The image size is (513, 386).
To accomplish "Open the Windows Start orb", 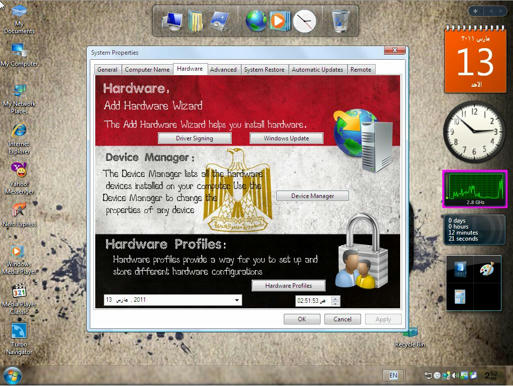I will coord(12,376).
